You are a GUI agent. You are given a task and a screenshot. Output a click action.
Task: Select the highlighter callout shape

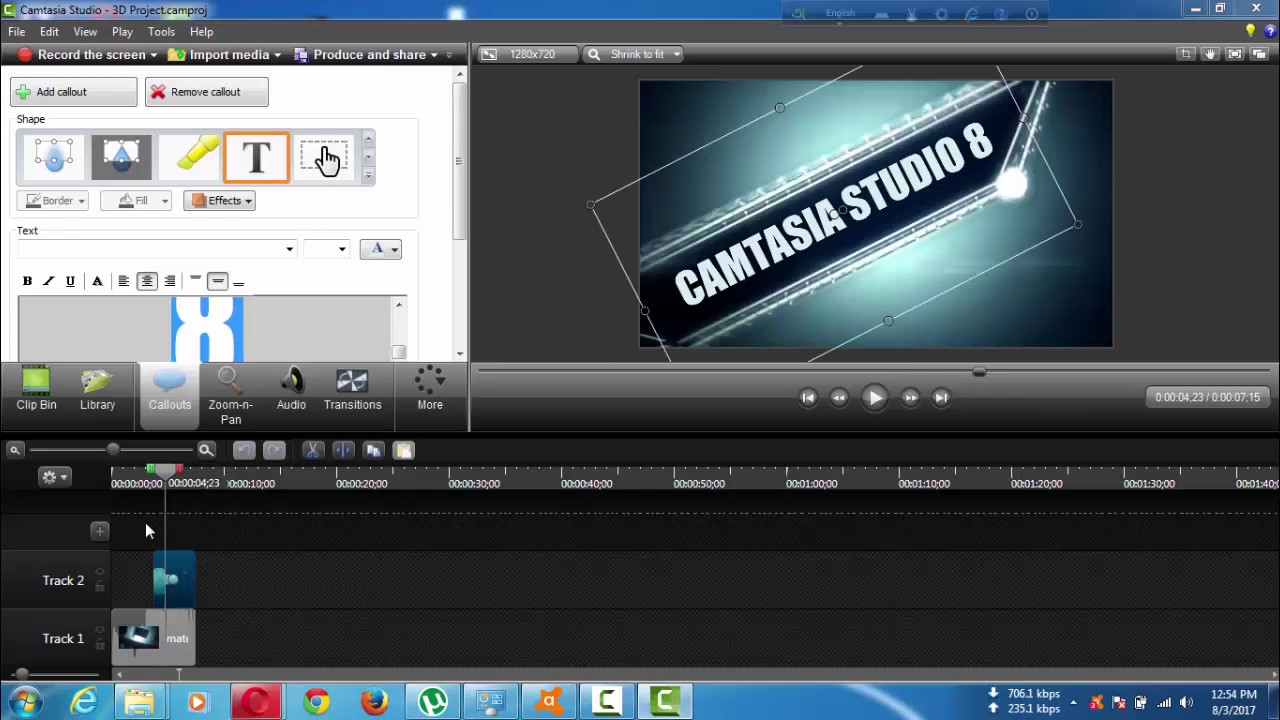[189, 158]
